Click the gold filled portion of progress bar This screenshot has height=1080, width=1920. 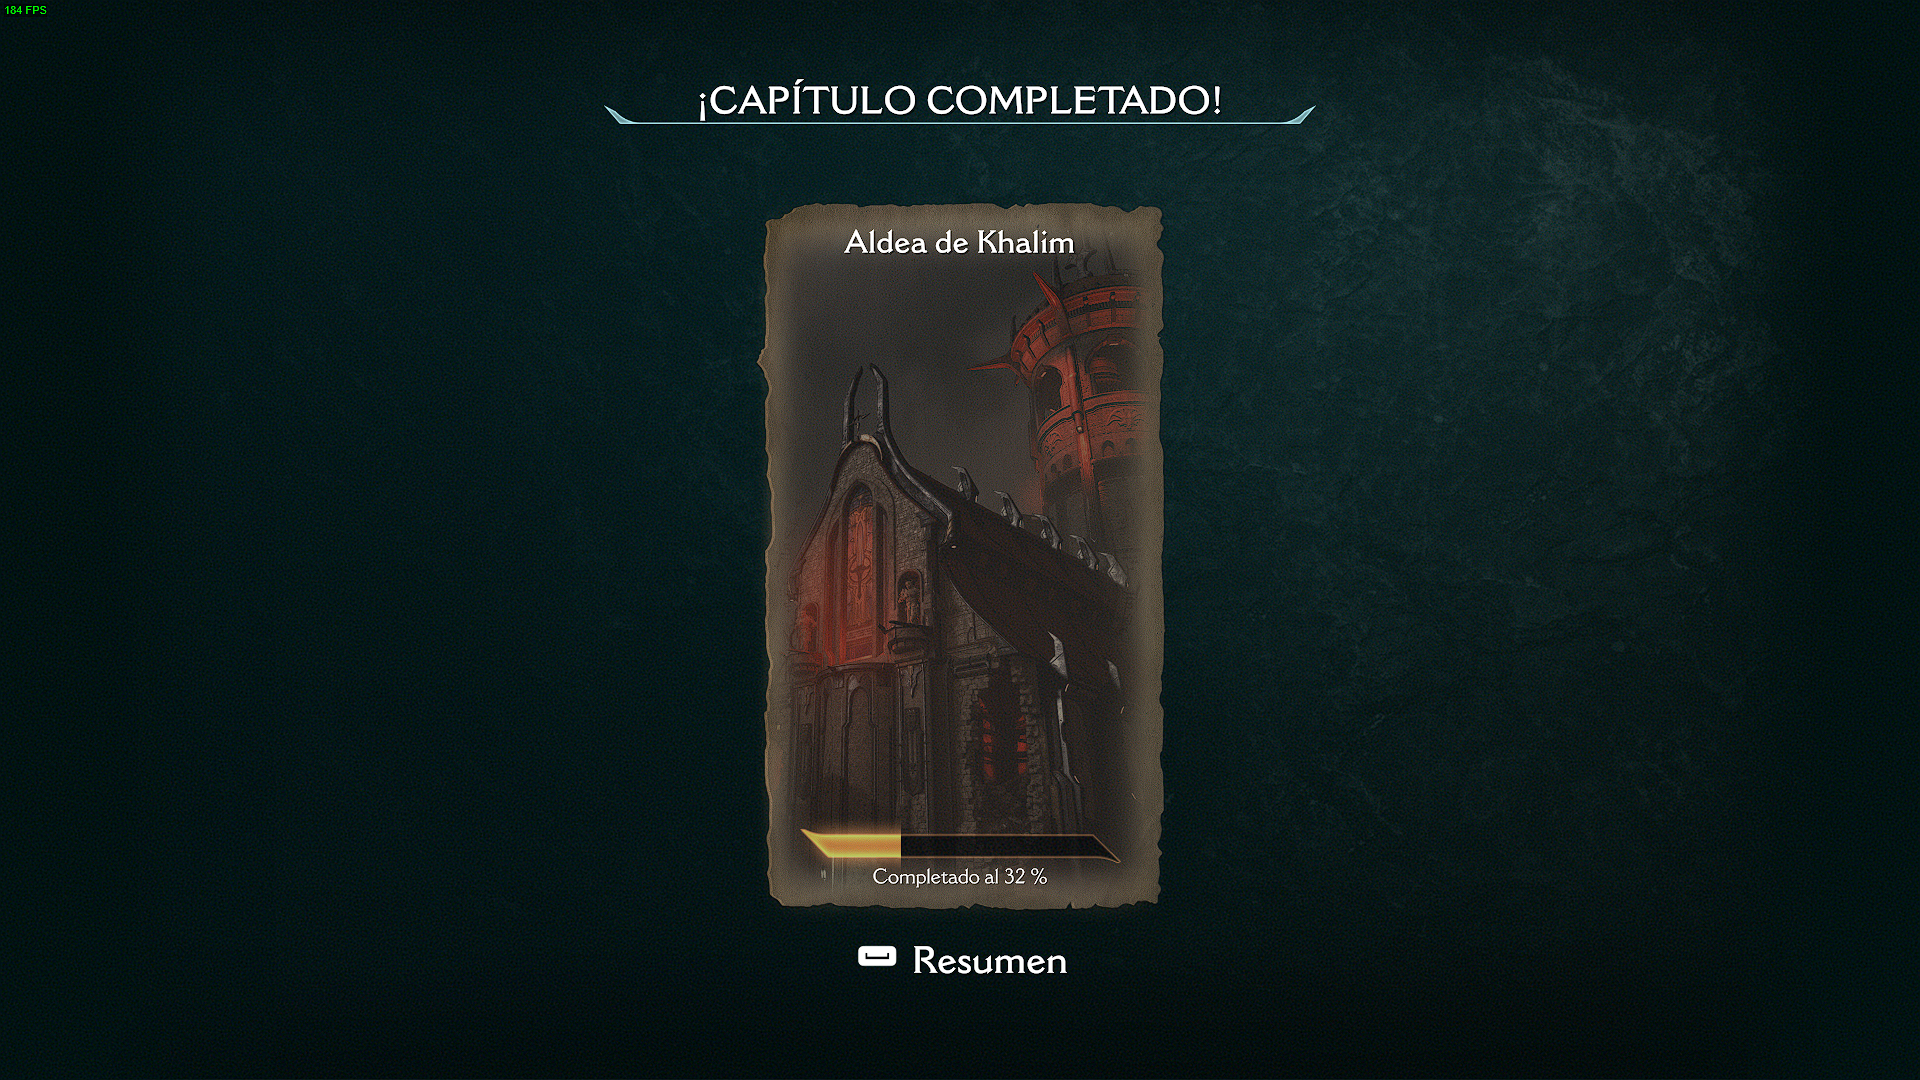(x=852, y=847)
